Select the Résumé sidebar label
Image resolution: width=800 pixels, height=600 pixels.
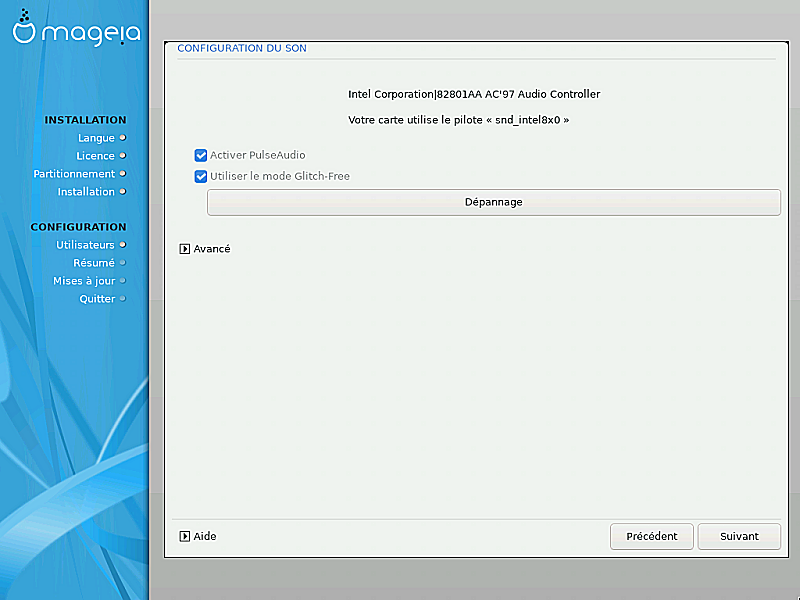(x=93, y=263)
